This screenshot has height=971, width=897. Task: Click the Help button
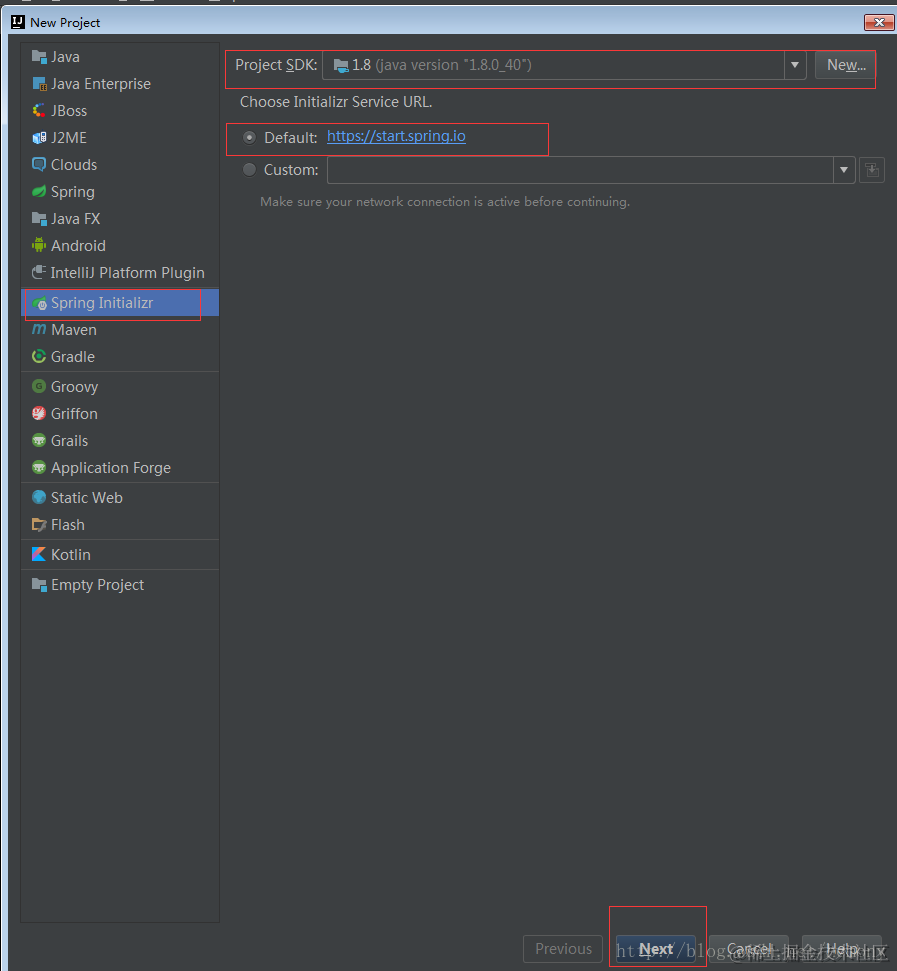(842, 949)
